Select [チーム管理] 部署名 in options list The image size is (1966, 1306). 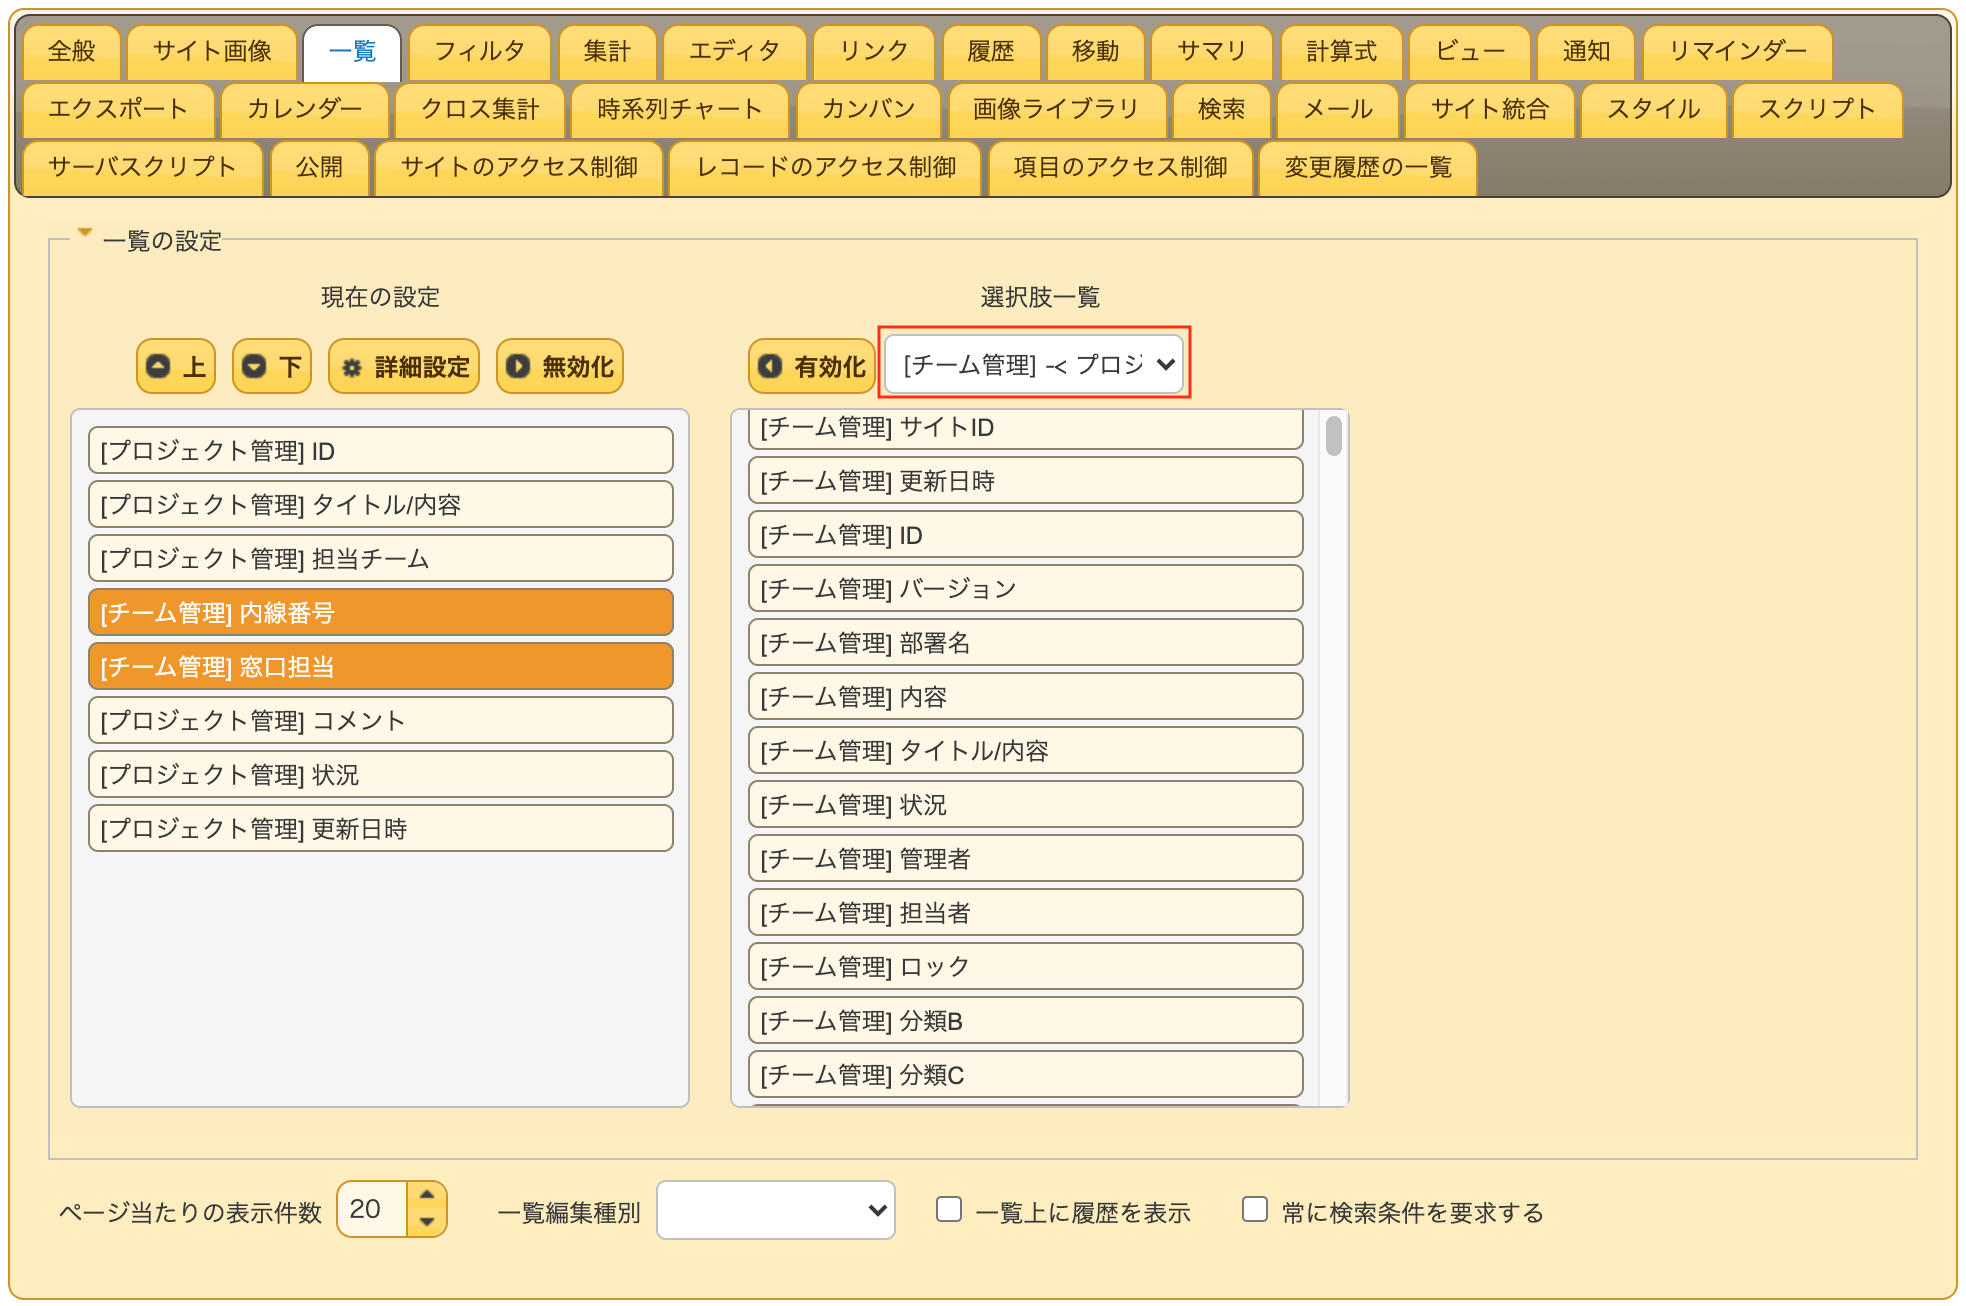click(x=1026, y=643)
